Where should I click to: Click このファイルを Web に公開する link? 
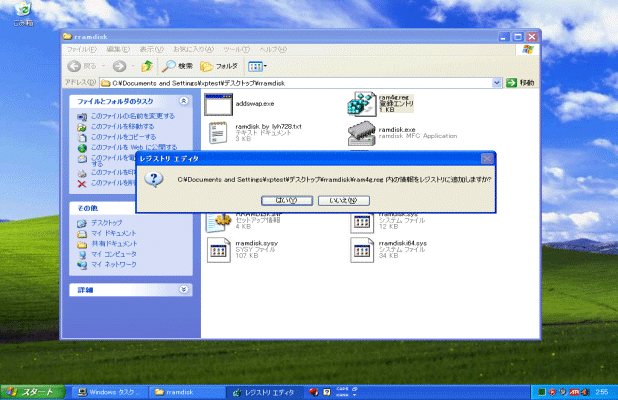(x=134, y=147)
